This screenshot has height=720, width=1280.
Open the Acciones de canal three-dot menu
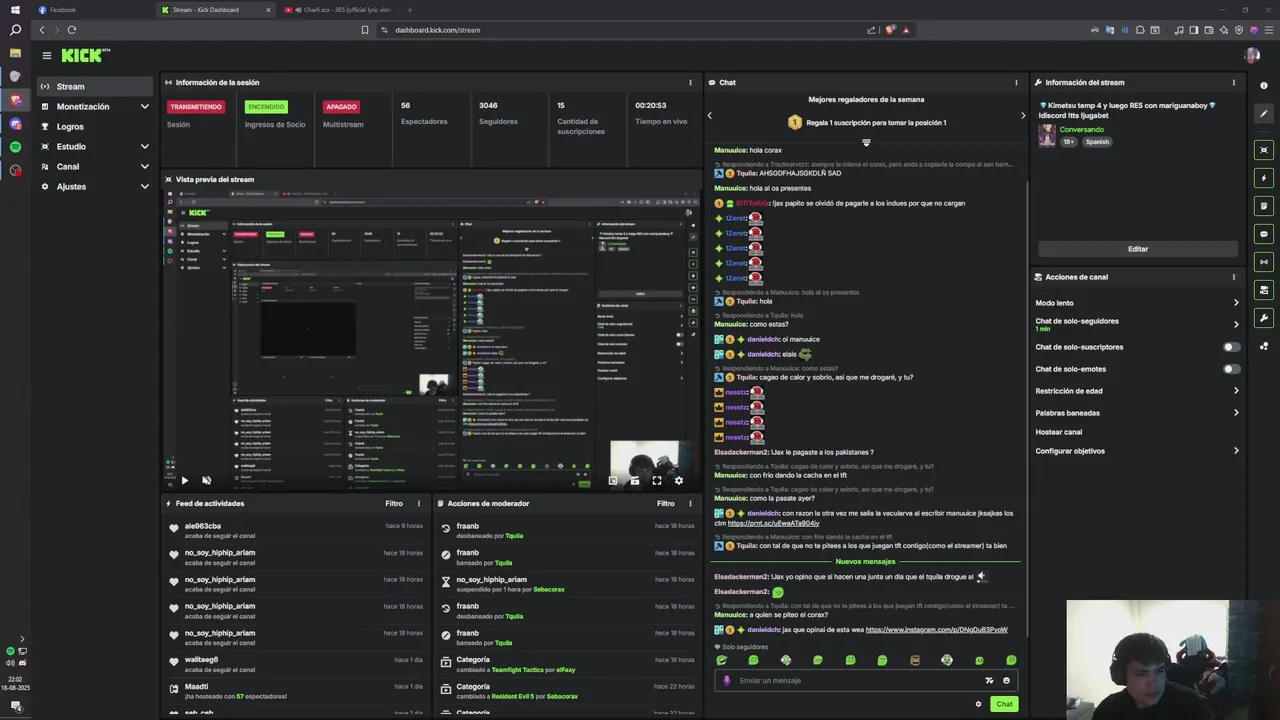(x=1233, y=277)
